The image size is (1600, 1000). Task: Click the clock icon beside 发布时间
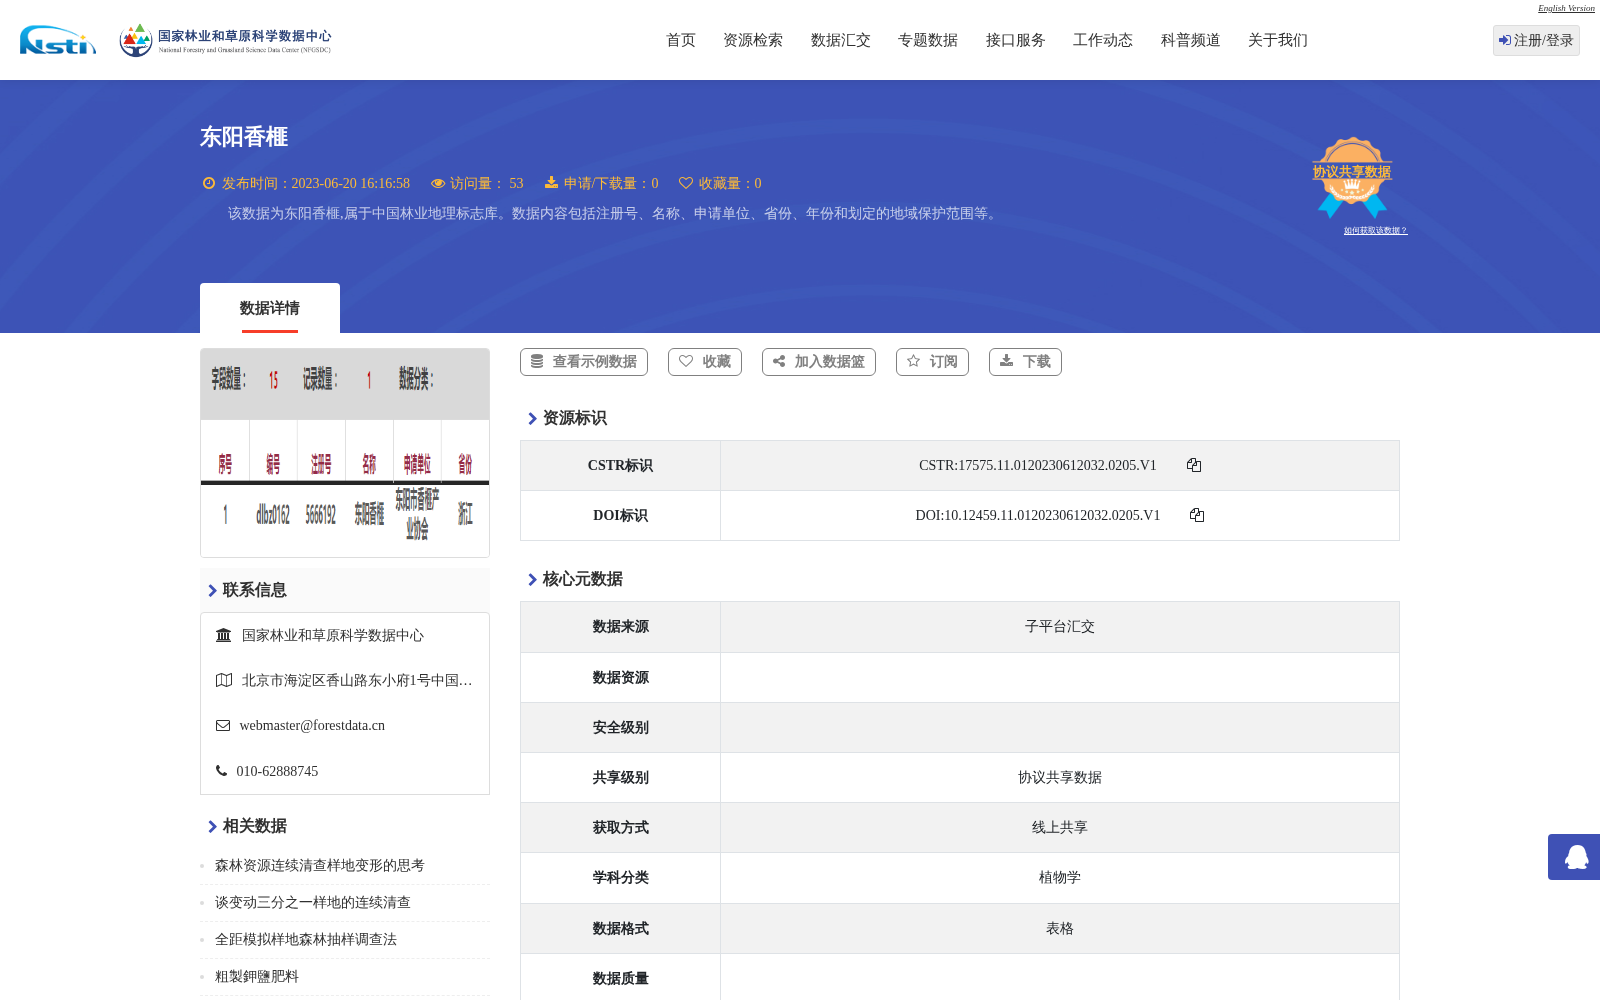pos(209,183)
